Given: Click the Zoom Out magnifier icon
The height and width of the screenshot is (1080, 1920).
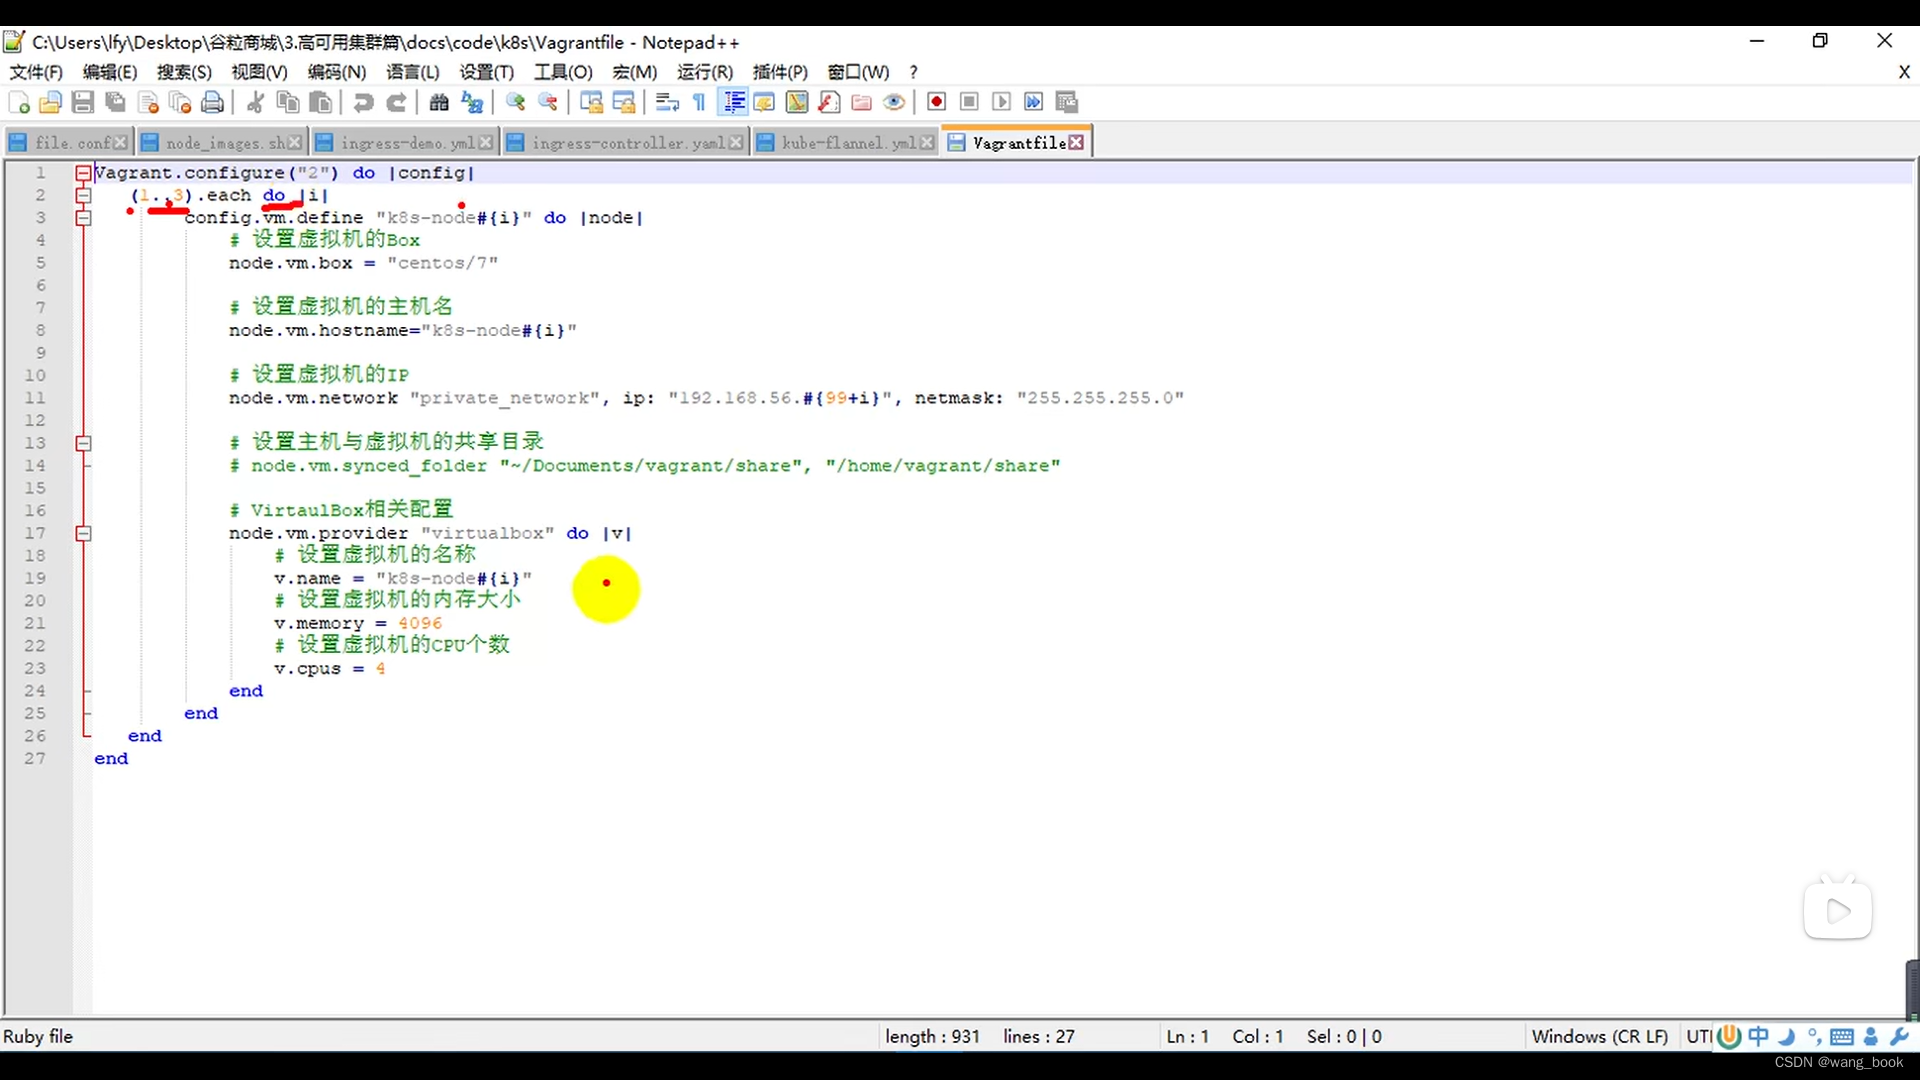Looking at the screenshot, I should 548,102.
